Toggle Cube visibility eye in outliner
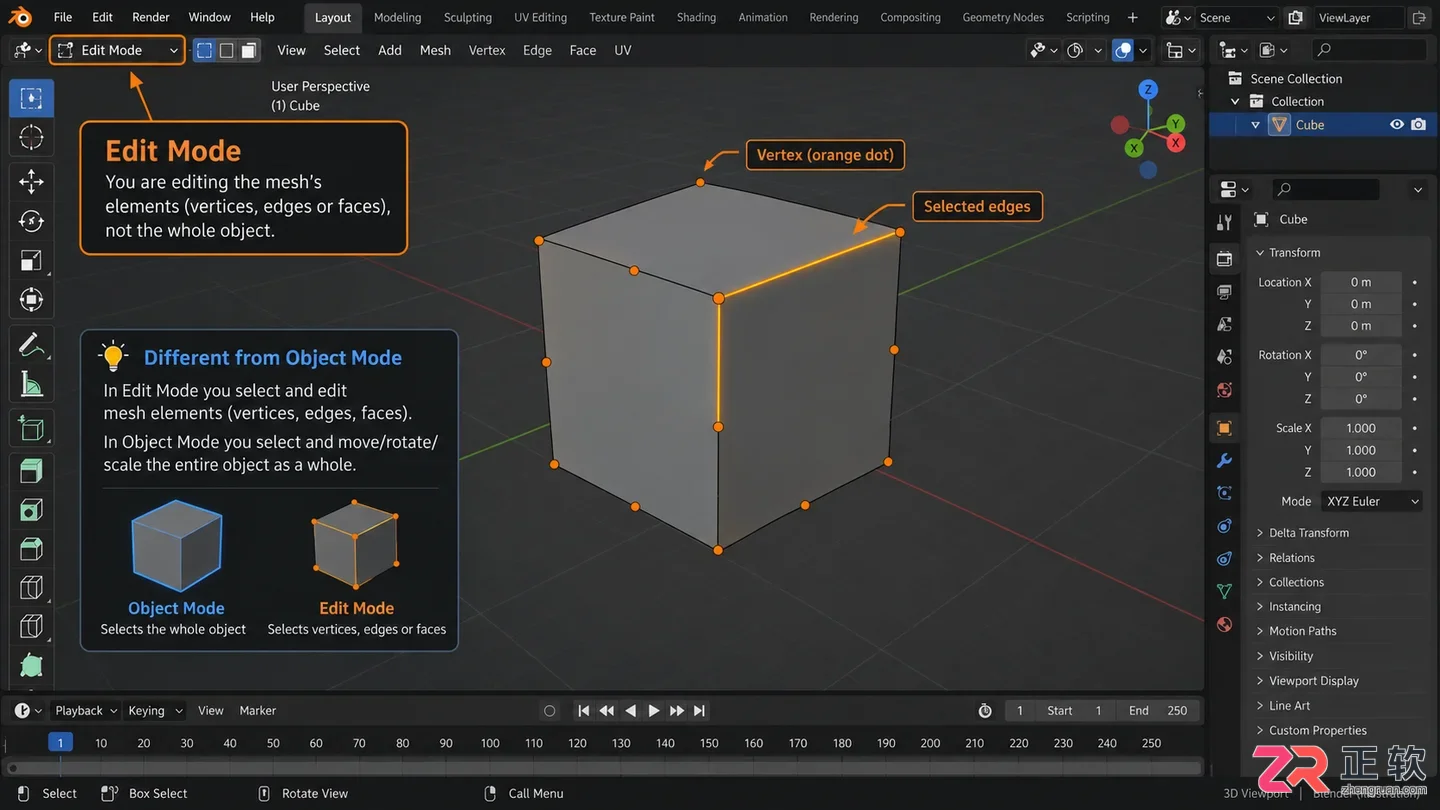The image size is (1440, 810). (1397, 125)
